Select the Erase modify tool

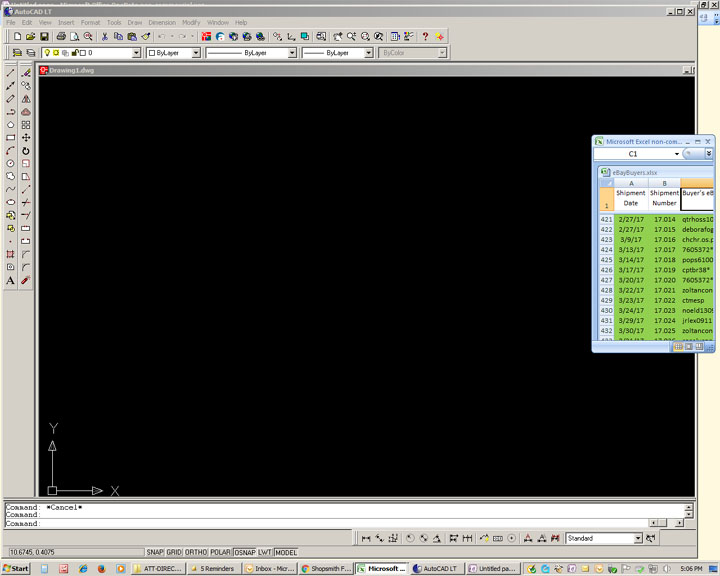point(26,73)
